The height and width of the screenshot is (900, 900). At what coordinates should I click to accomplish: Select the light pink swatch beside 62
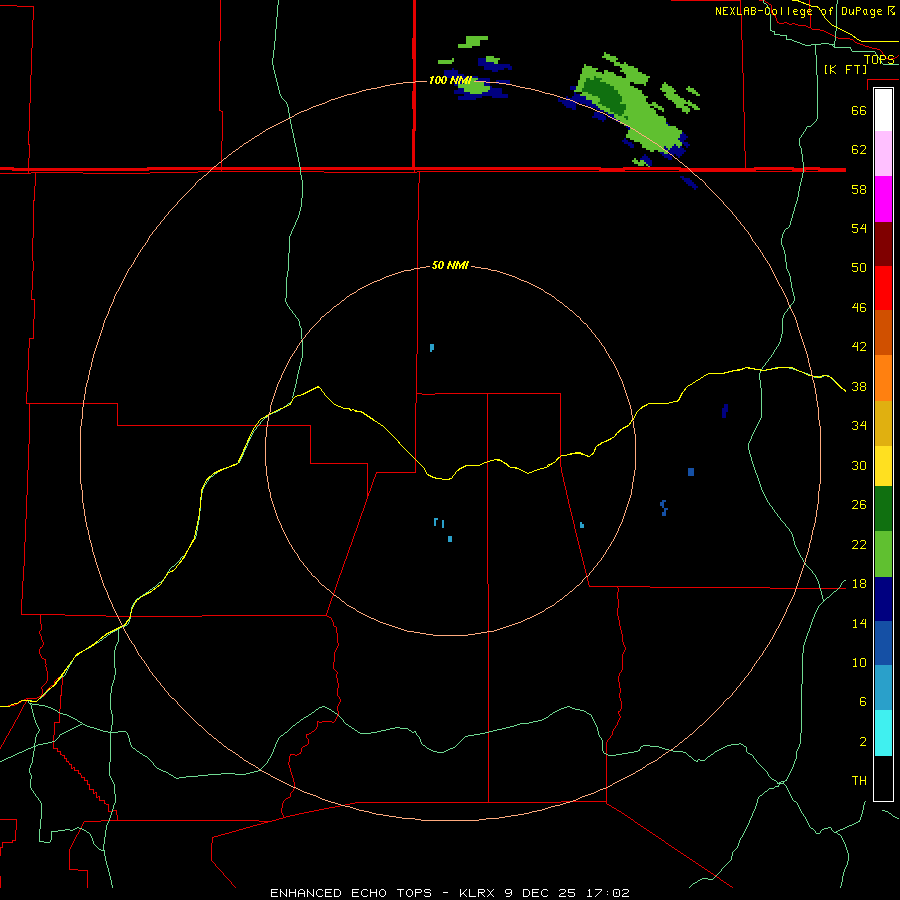(x=883, y=153)
